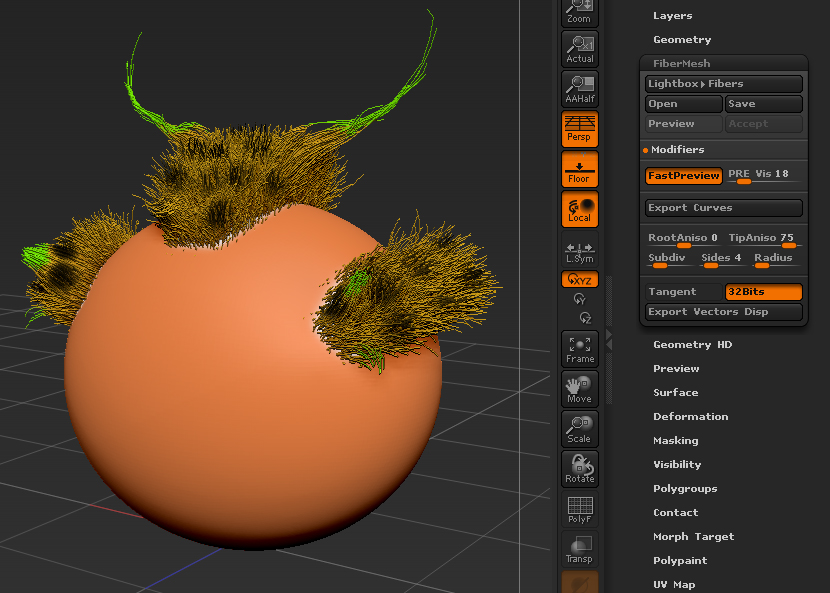
Task: Select the Move navigation tool
Action: tap(579, 389)
